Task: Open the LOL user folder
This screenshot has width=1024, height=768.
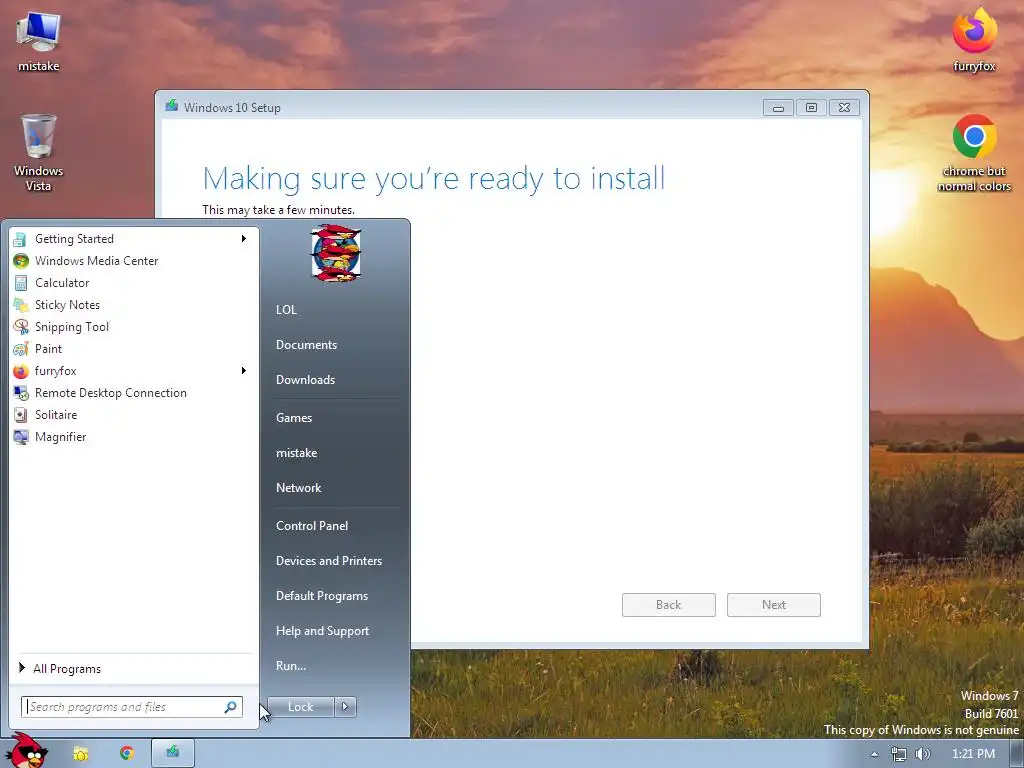Action: [x=287, y=310]
